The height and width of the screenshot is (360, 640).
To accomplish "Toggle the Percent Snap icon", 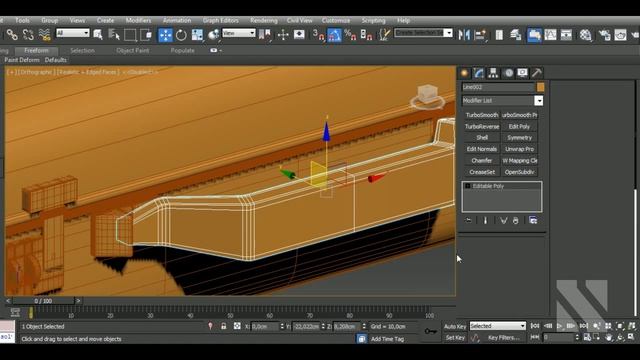I will [x=350, y=35].
